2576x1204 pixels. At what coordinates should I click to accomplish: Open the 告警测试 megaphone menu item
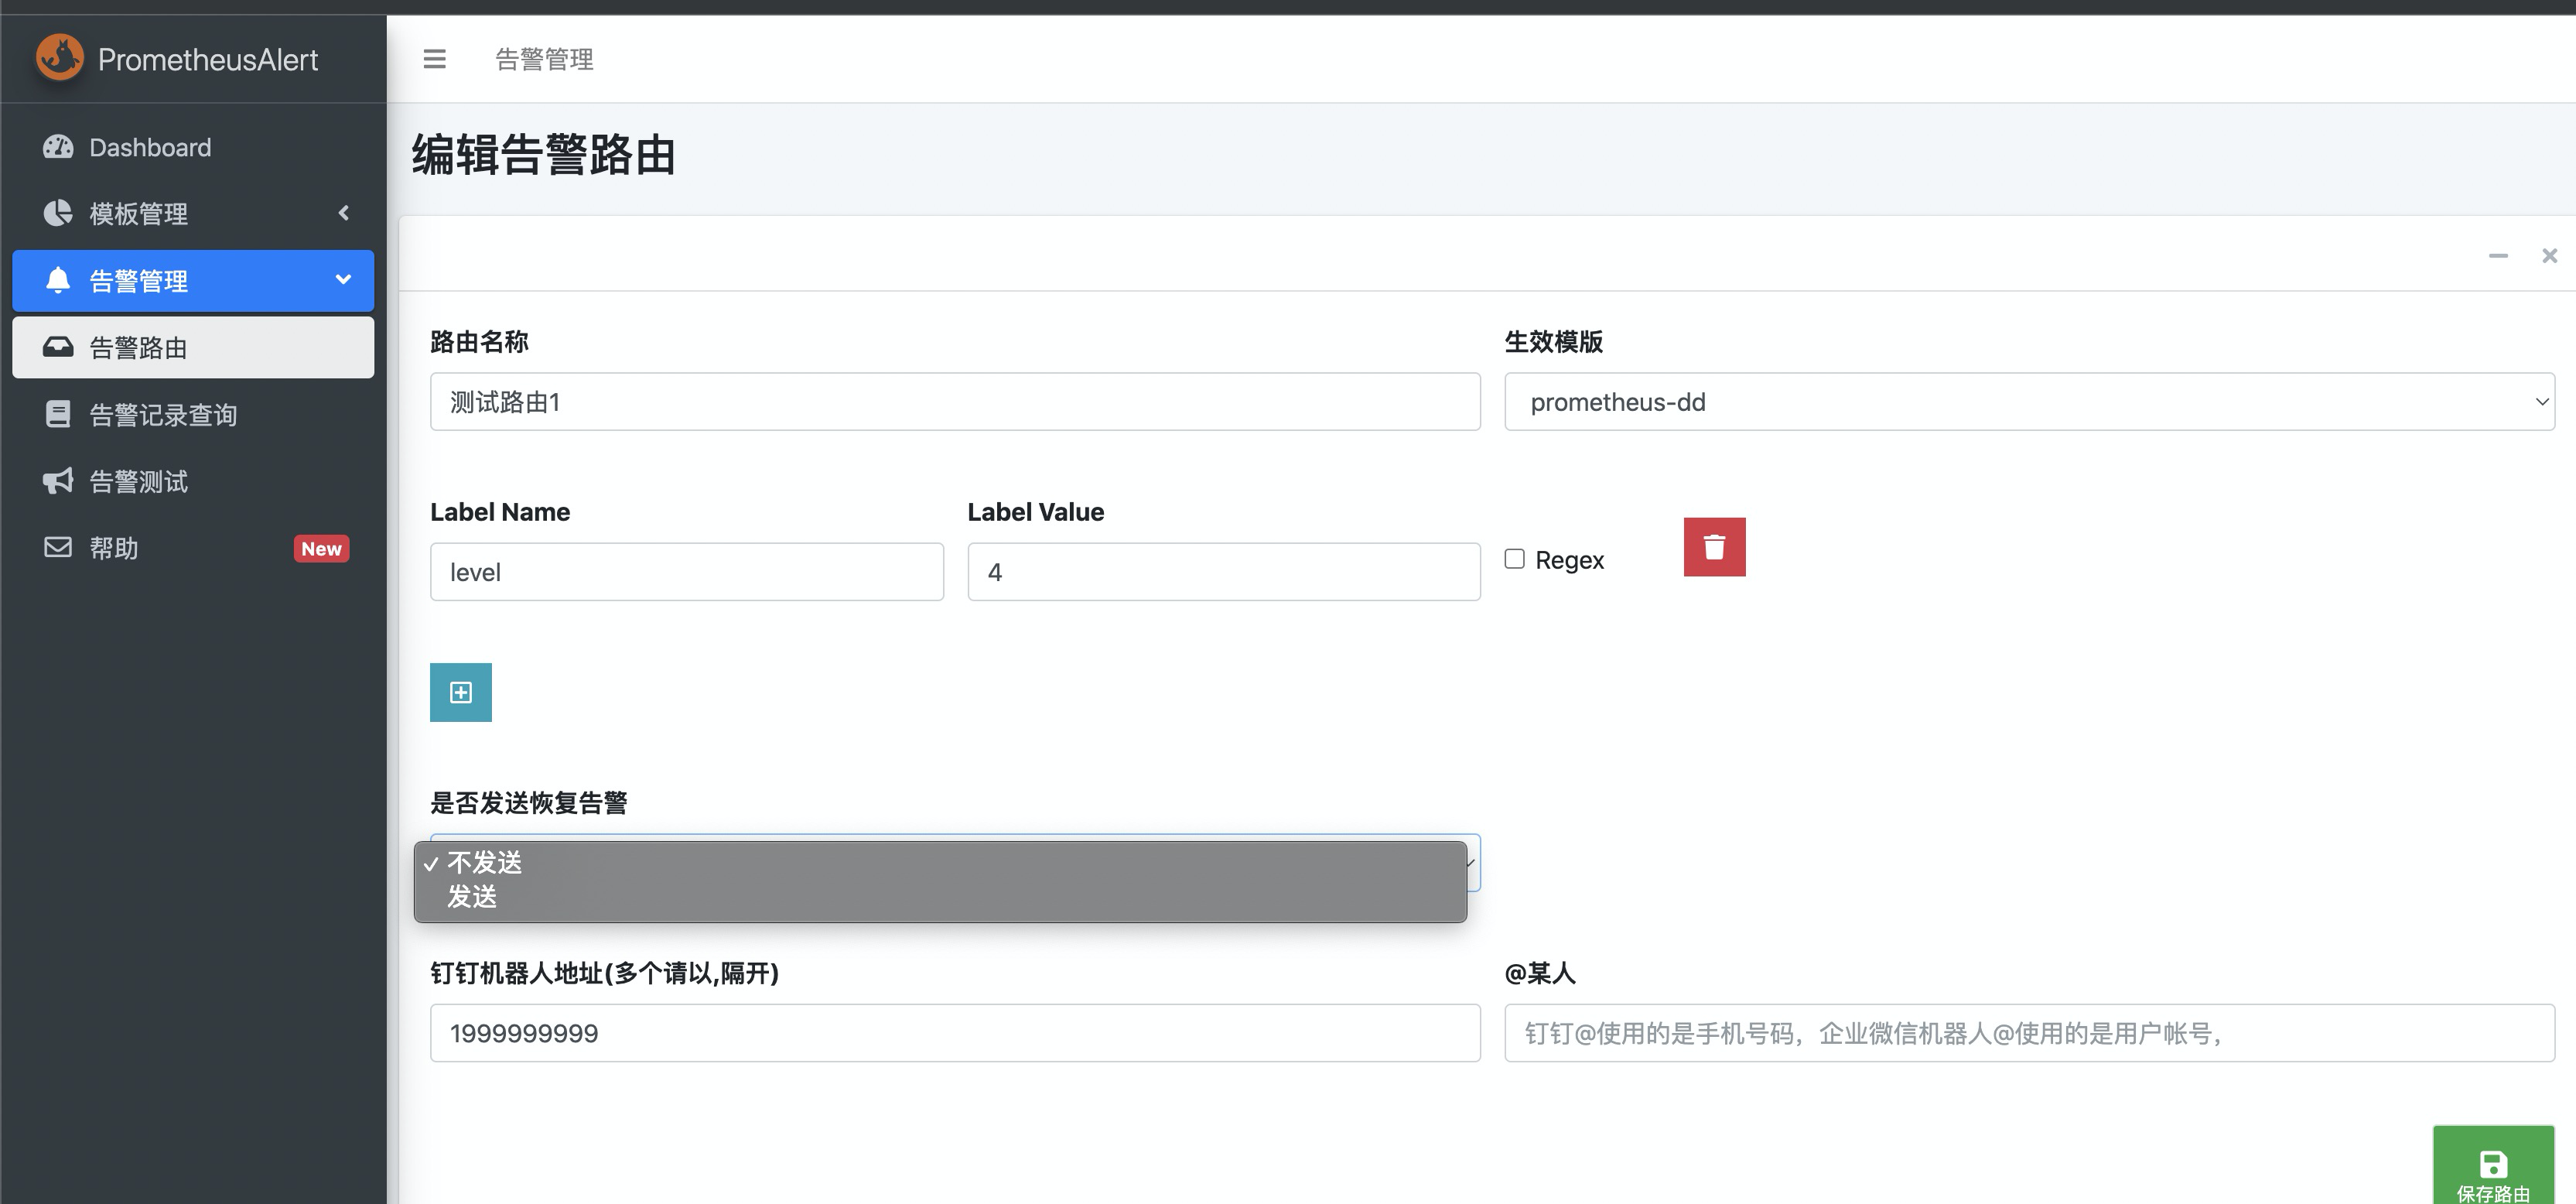click(138, 481)
